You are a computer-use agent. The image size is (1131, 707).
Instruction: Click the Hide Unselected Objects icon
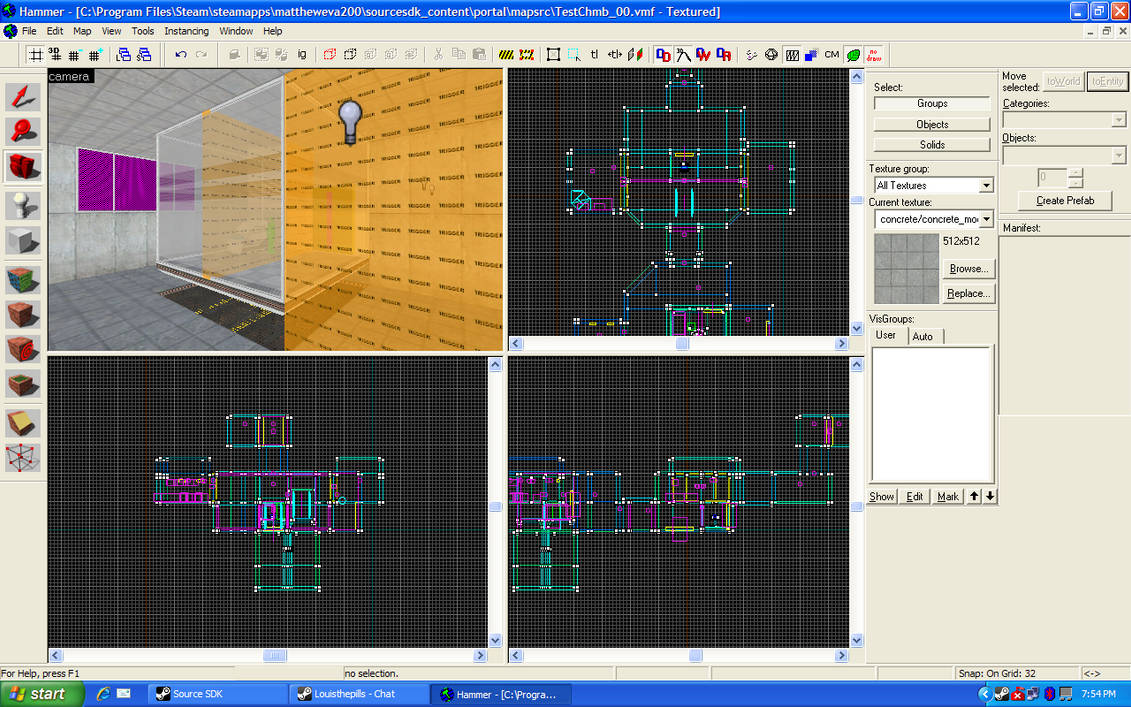tap(351, 55)
